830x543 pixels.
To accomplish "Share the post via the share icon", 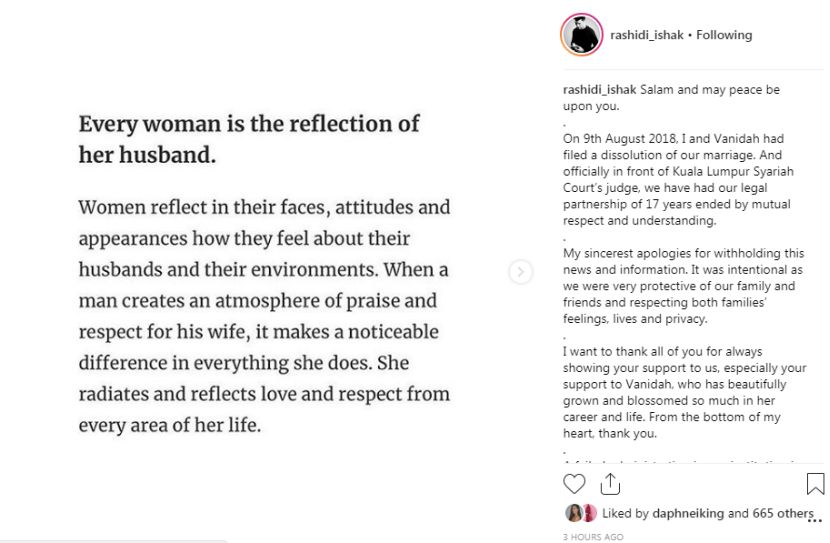I will 609,484.
